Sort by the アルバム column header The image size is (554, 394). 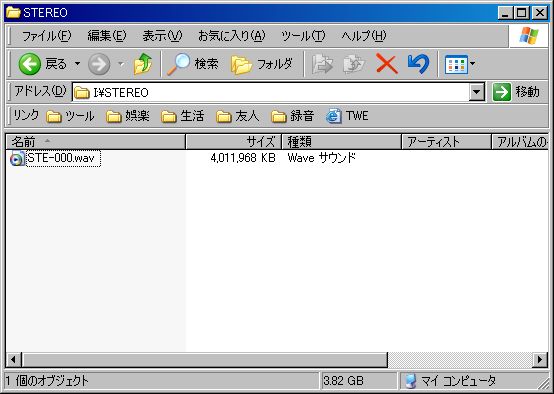520,142
